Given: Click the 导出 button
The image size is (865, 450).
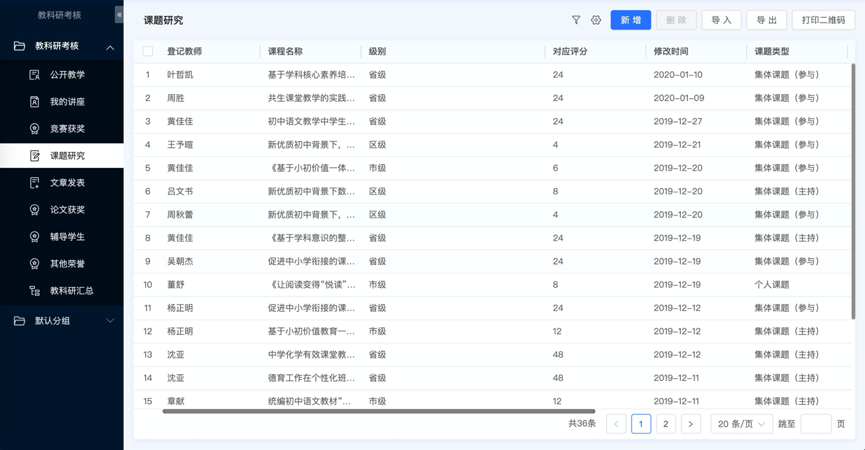Looking at the screenshot, I should [x=766, y=20].
